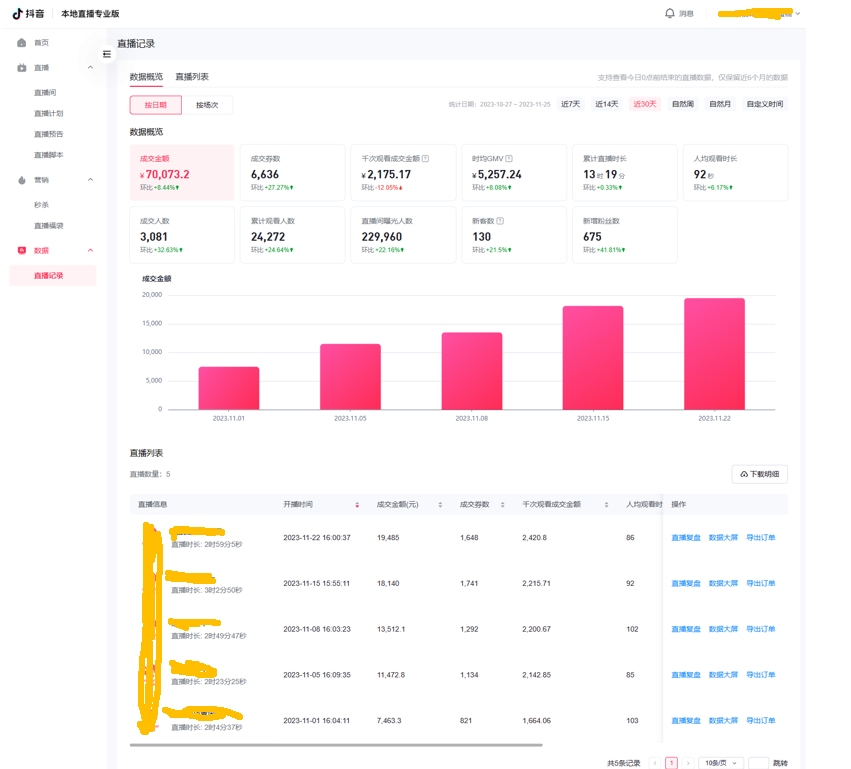The image size is (851, 769).
Task: Click help icon next to 时均GMV
Action: click(509, 159)
